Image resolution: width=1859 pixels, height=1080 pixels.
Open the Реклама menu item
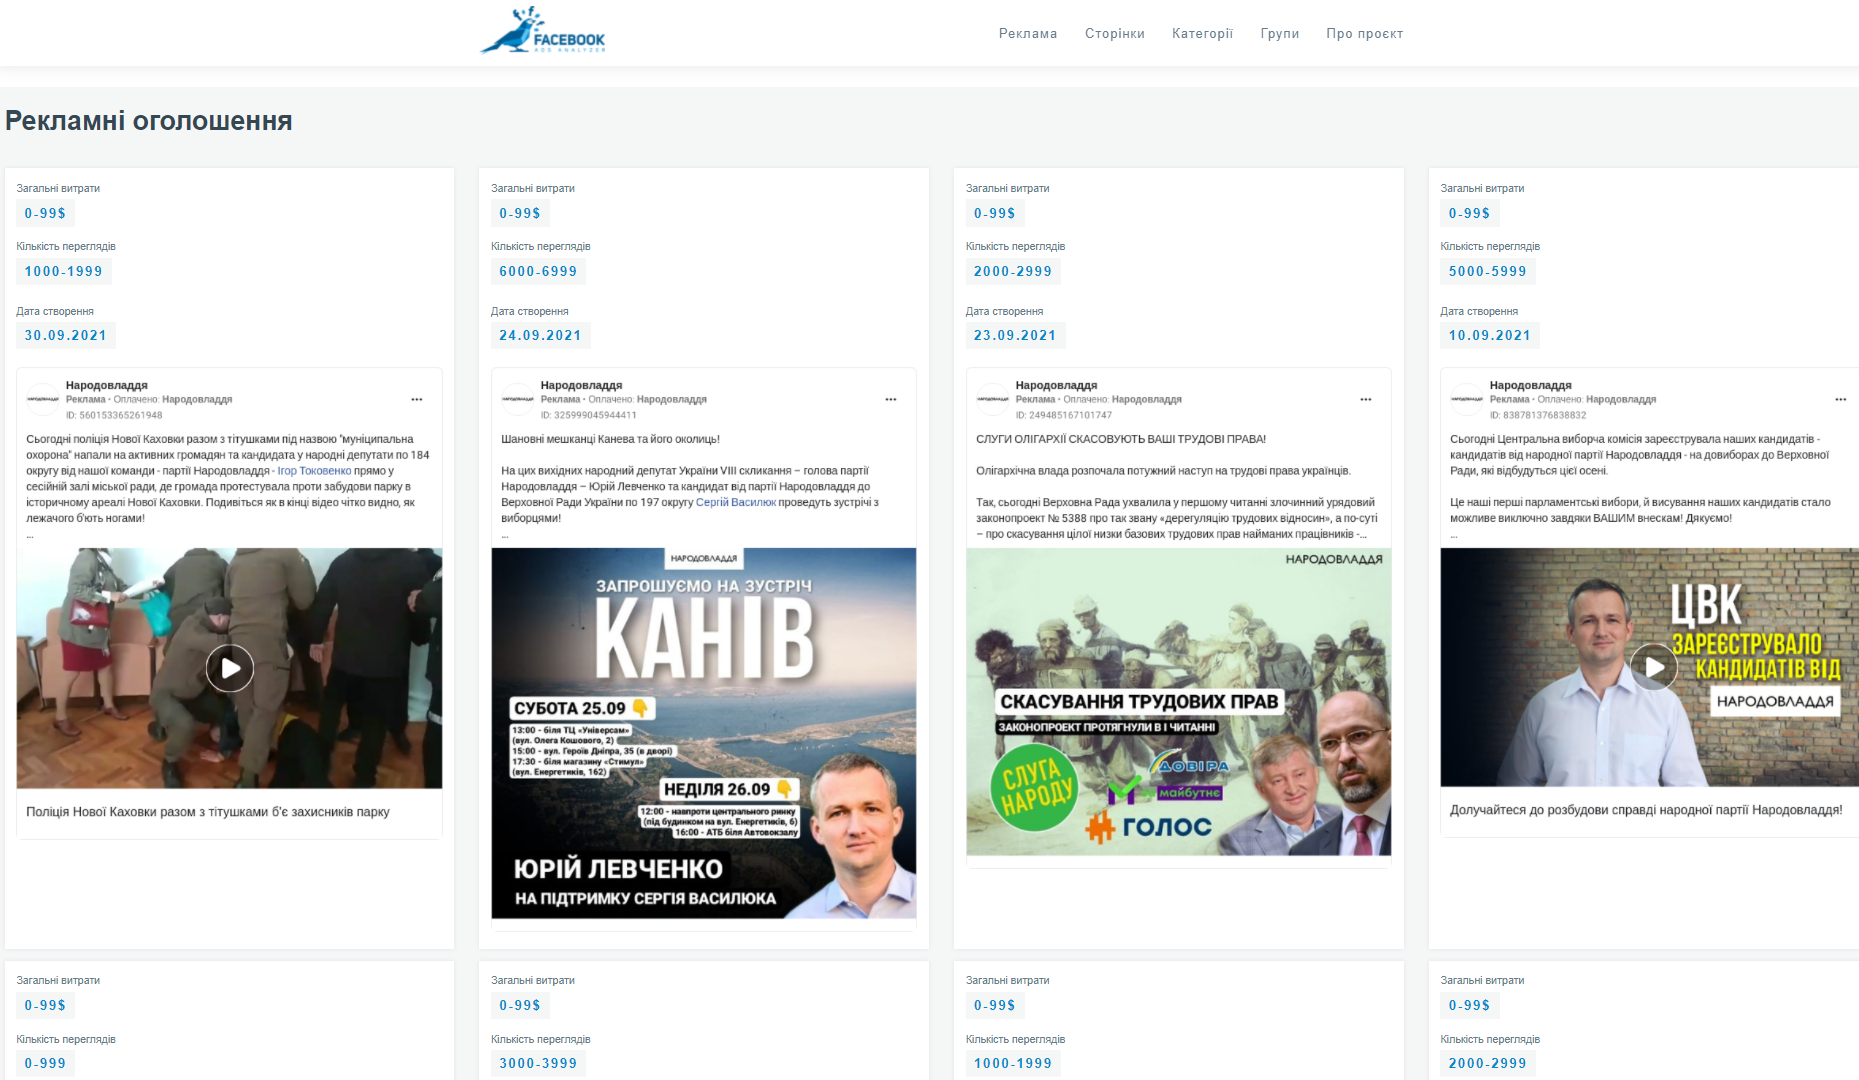pos(1027,34)
